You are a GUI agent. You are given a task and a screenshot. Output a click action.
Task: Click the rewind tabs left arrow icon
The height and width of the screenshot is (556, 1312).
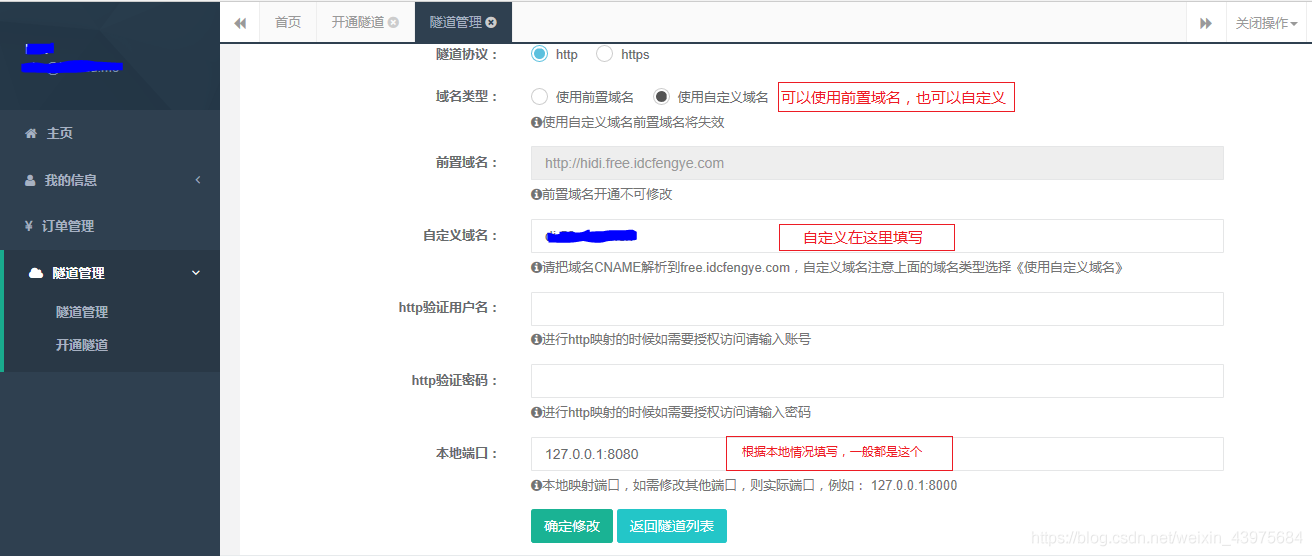coord(240,23)
